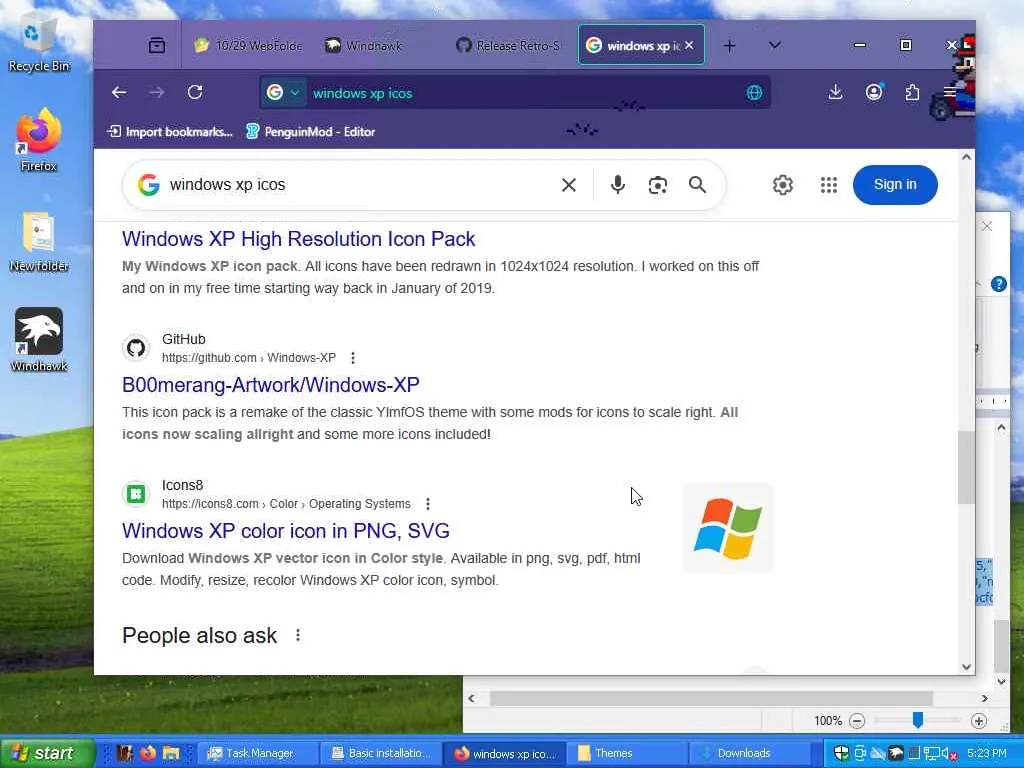
Task: Open the new tab plus button
Action: click(729, 46)
